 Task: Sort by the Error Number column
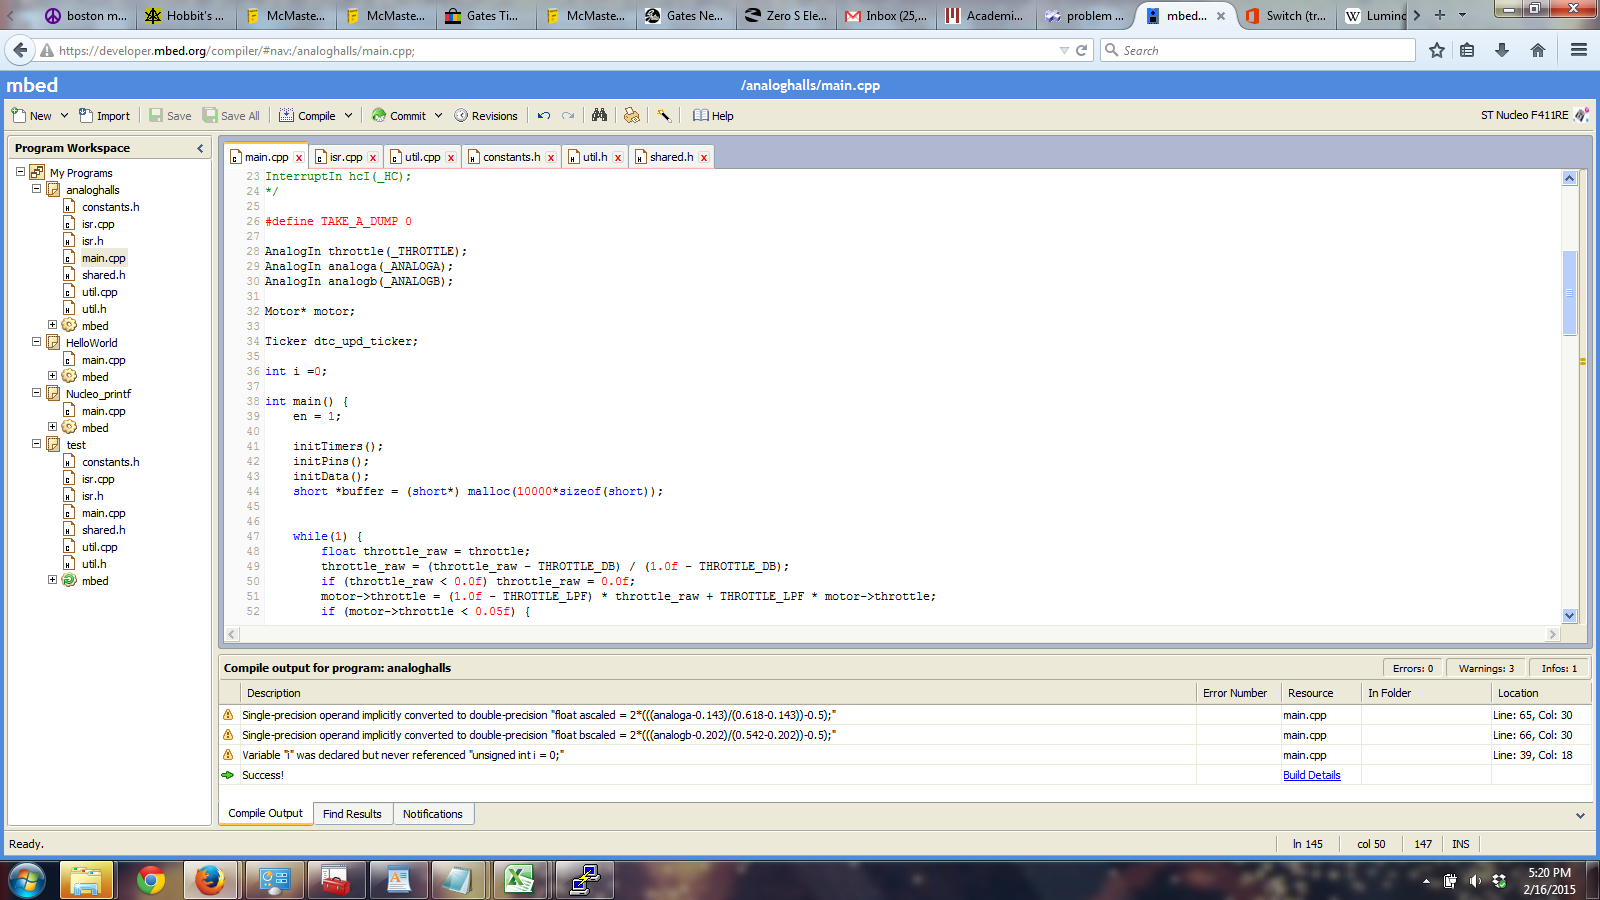pos(1238,693)
